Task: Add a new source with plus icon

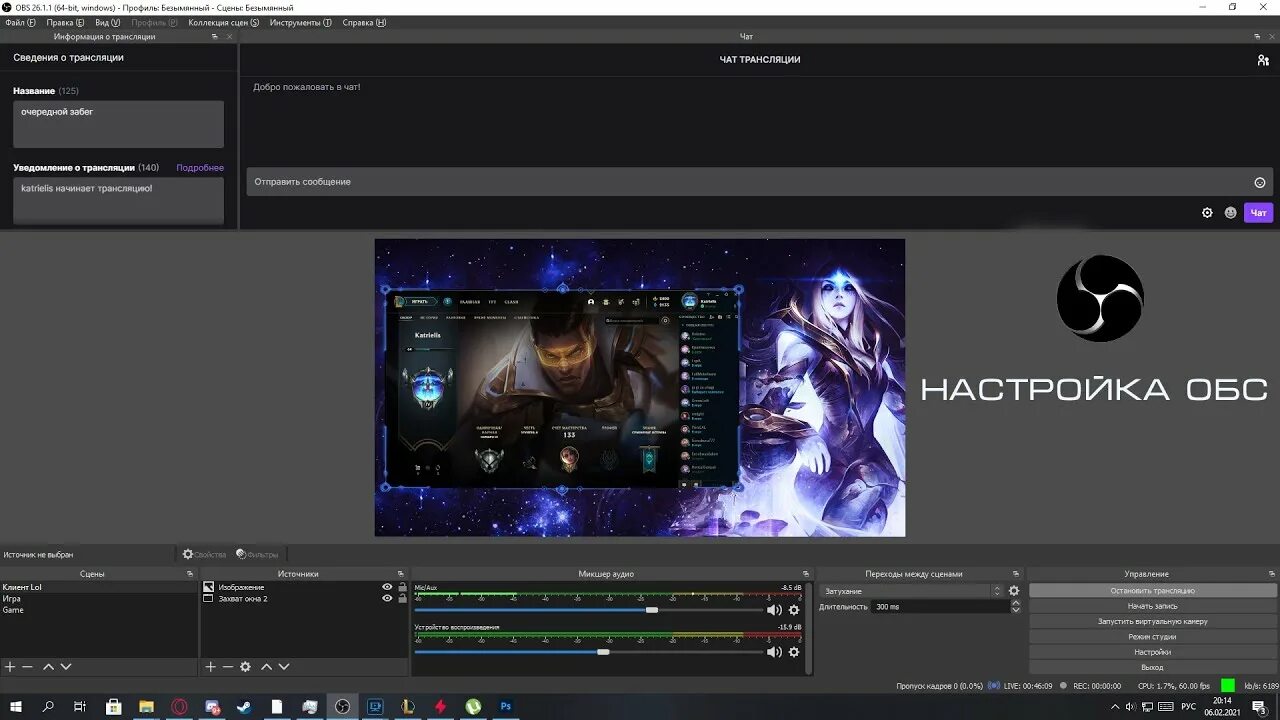Action: 210,667
